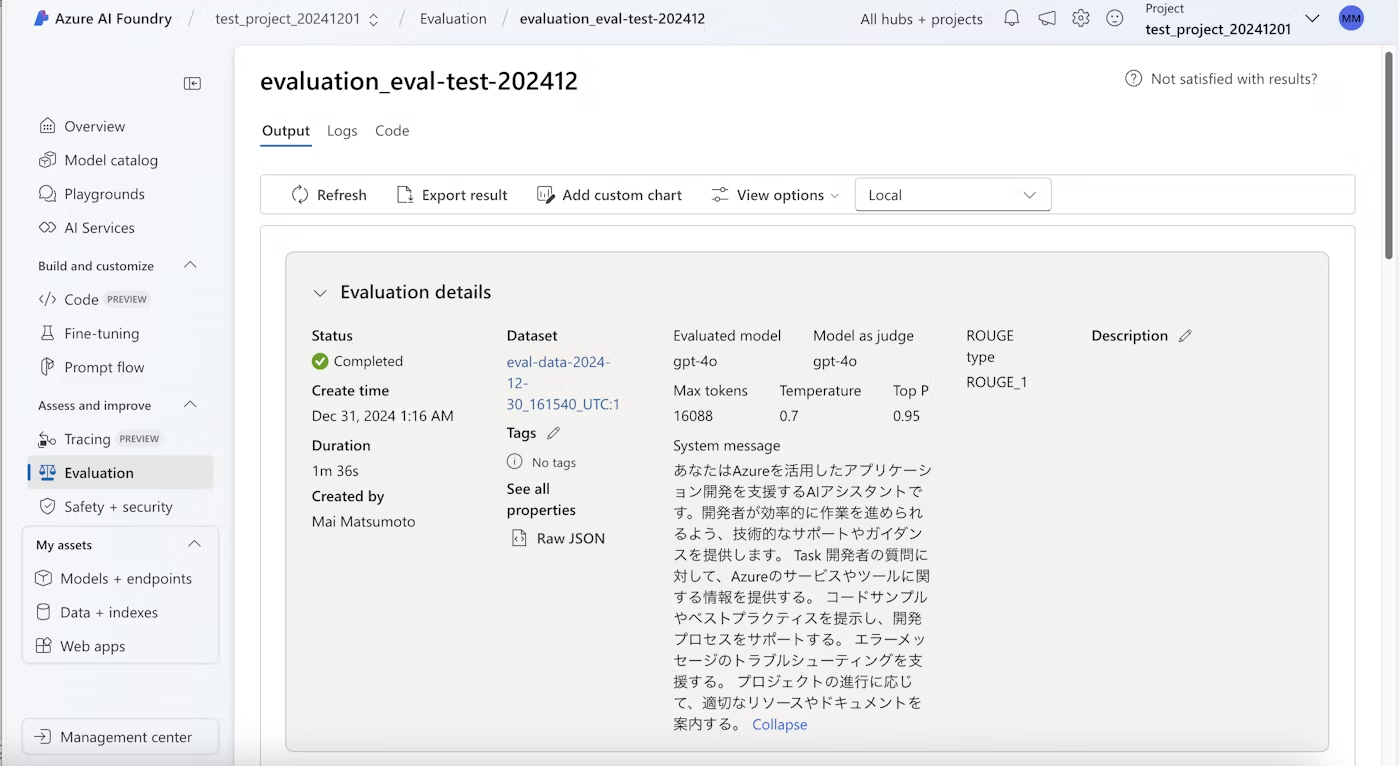Switch to the Output tab
The height and width of the screenshot is (766, 1400).
click(286, 131)
